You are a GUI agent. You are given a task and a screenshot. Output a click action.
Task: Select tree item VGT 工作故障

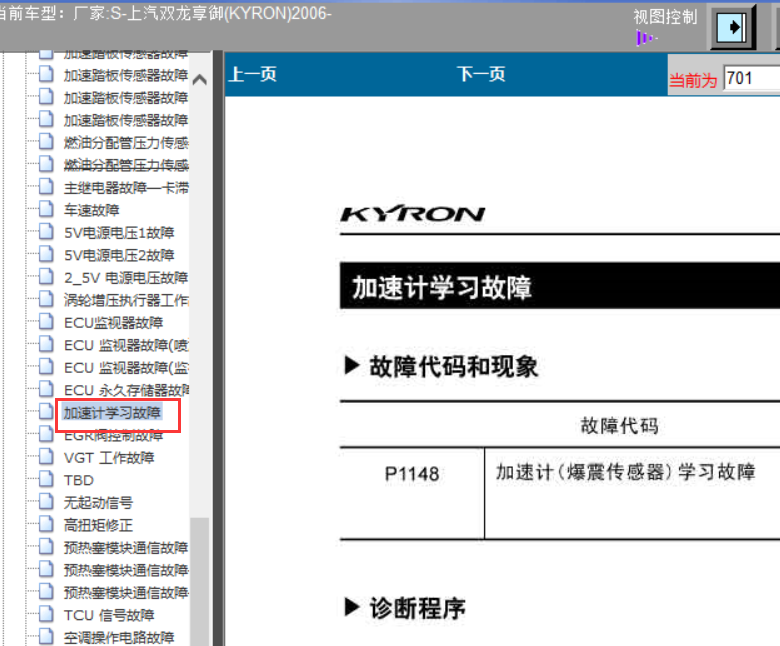point(109,458)
